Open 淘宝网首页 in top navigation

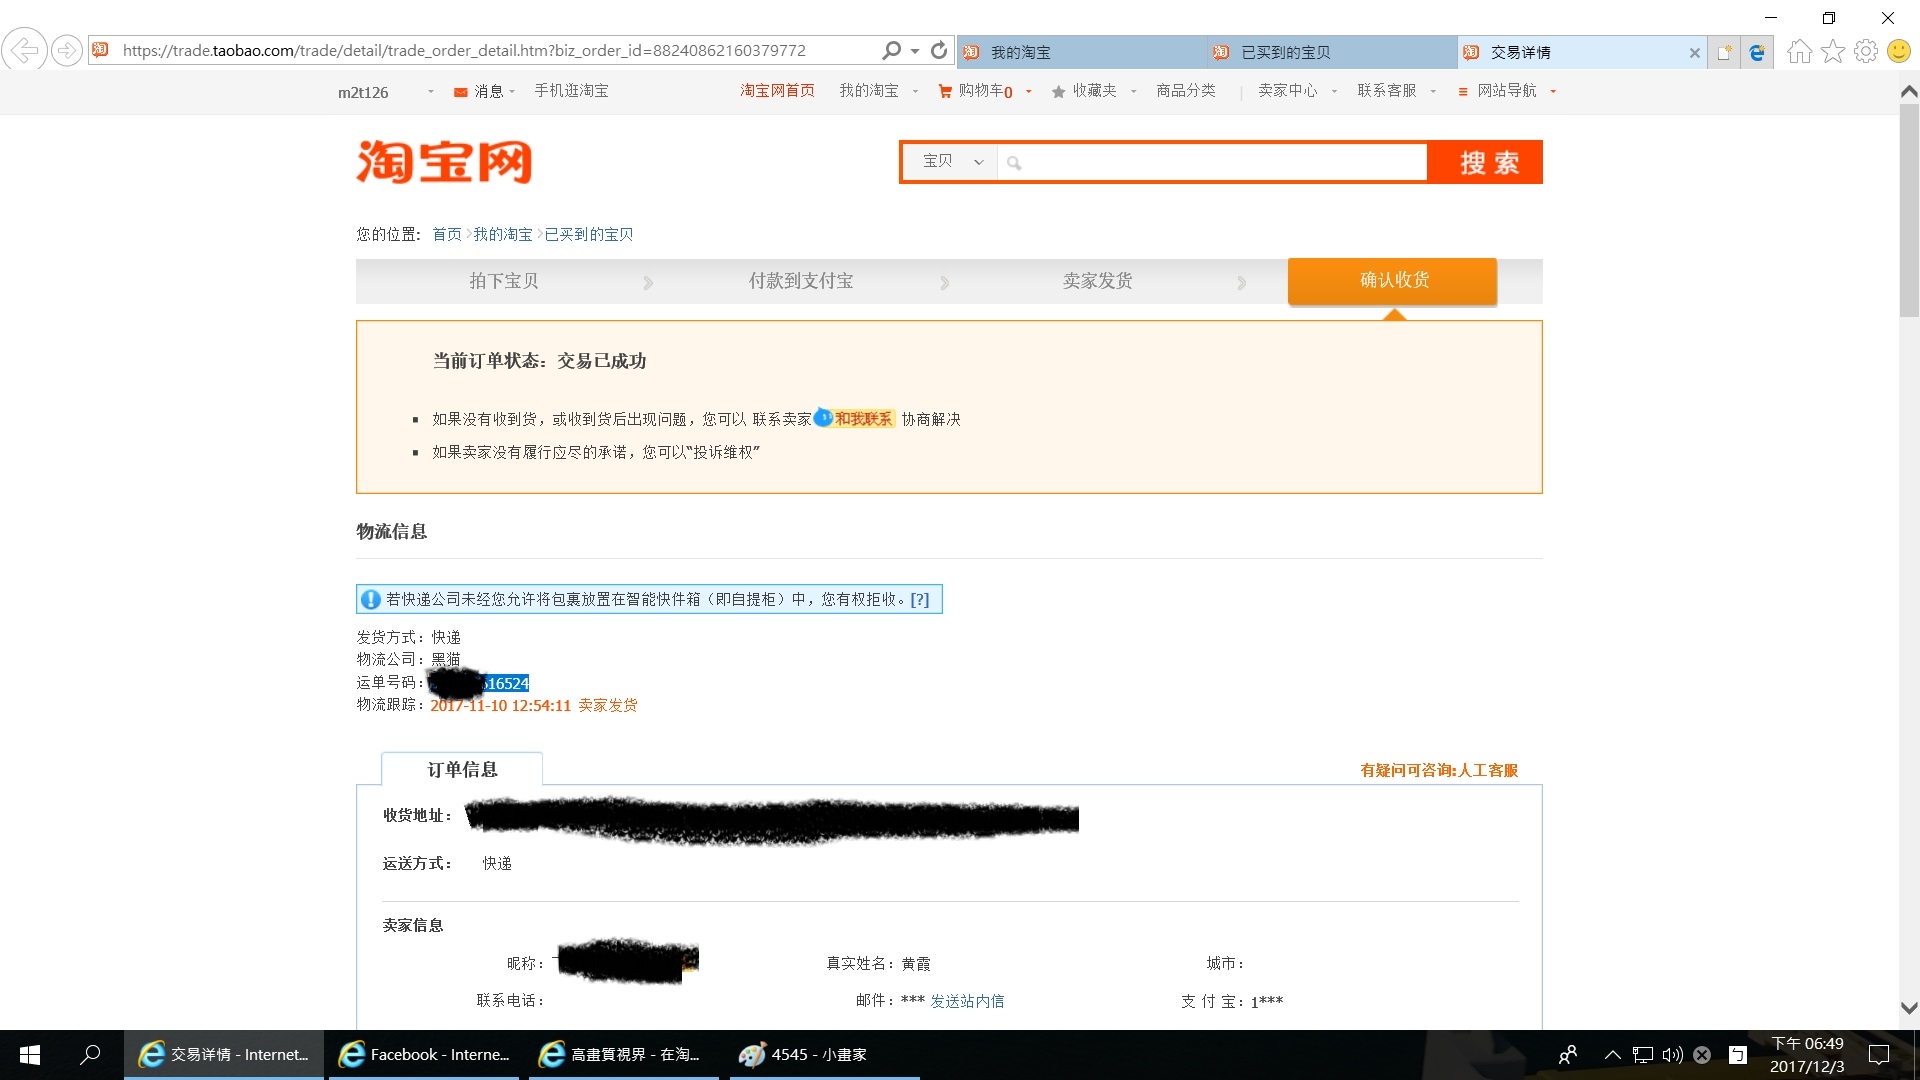point(777,91)
